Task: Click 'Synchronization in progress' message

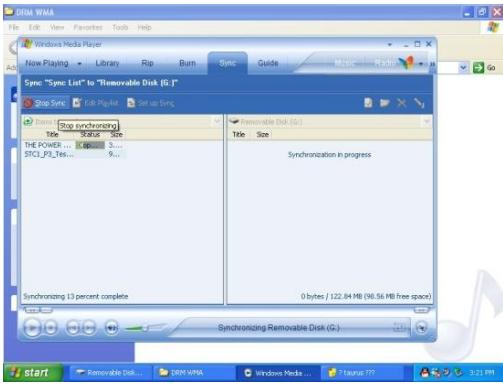Action: [329, 155]
